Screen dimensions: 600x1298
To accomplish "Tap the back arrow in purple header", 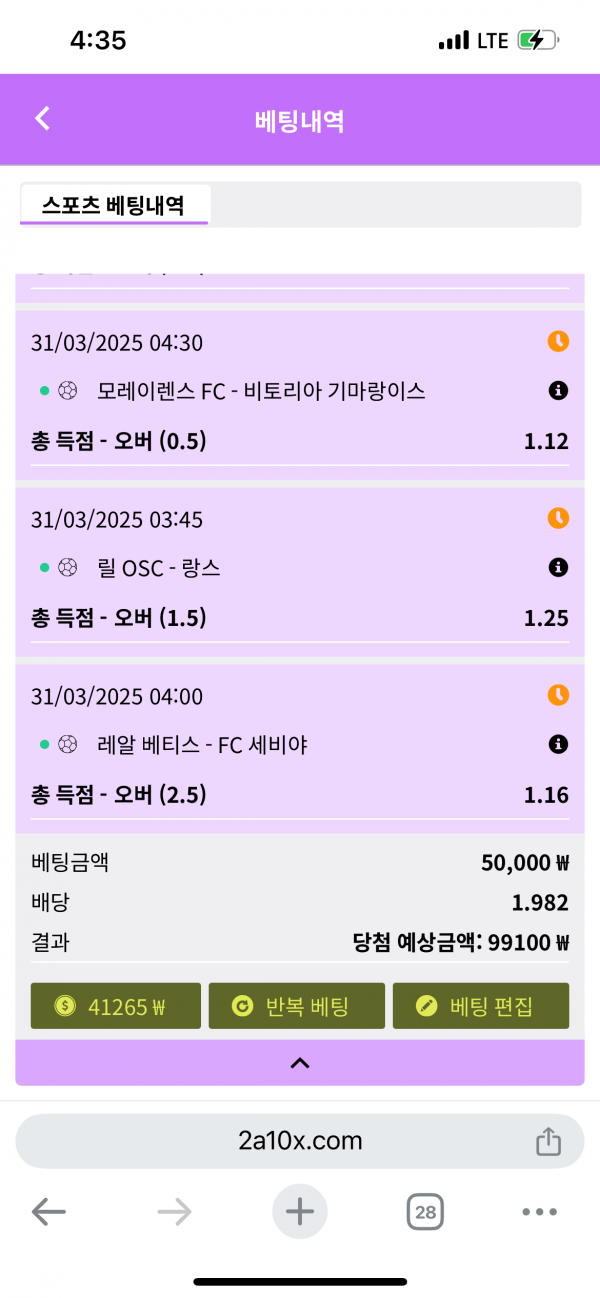I will point(42,119).
